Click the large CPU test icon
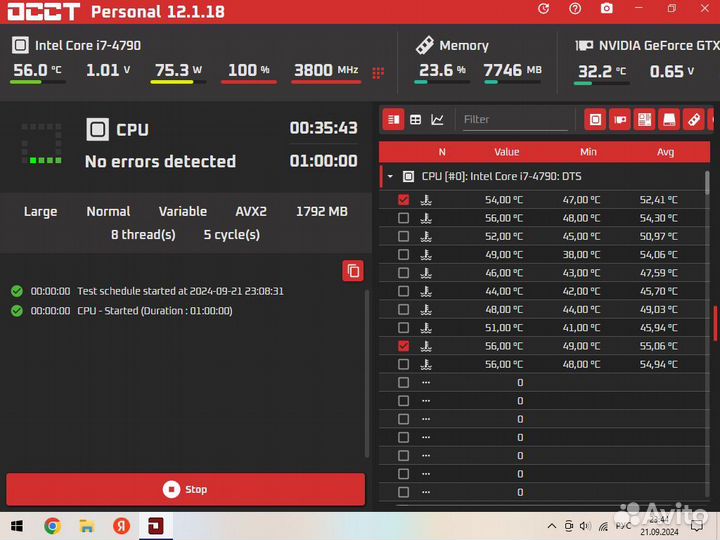Image resolution: width=720 pixels, height=540 pixels. pos(97,129)
